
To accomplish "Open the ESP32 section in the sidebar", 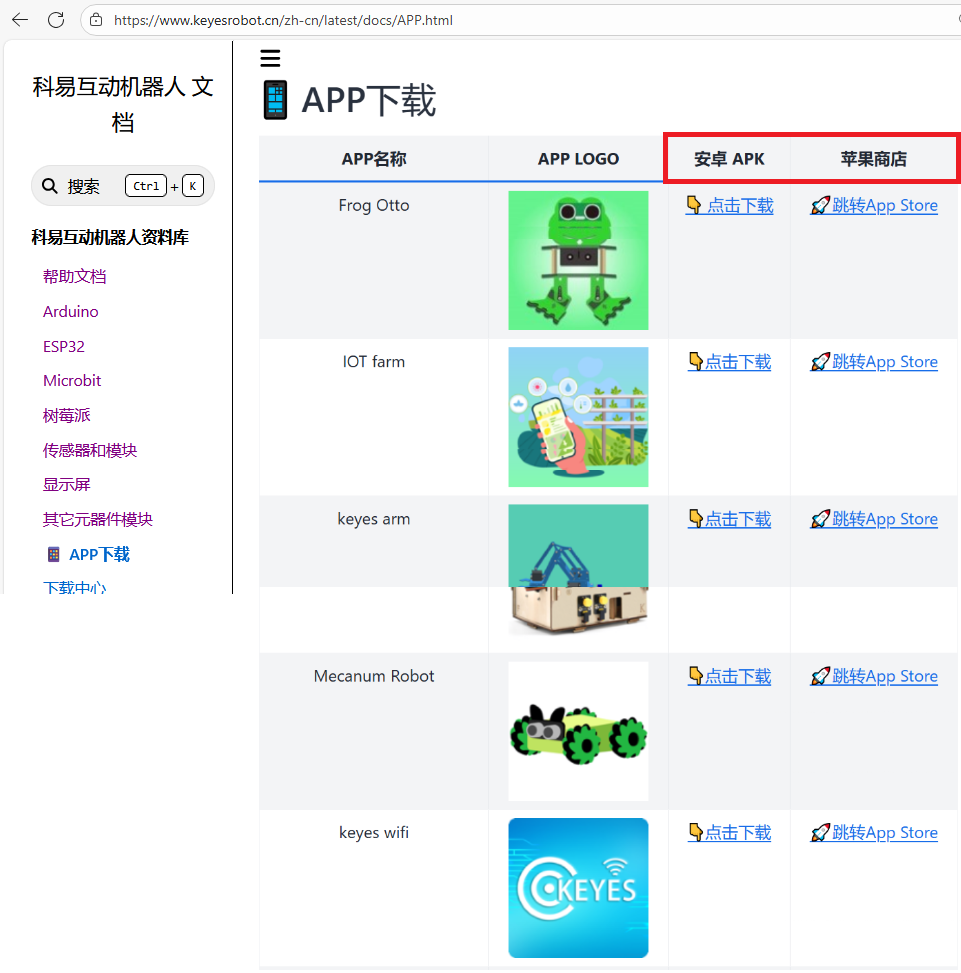I will (x=64, y=346).
